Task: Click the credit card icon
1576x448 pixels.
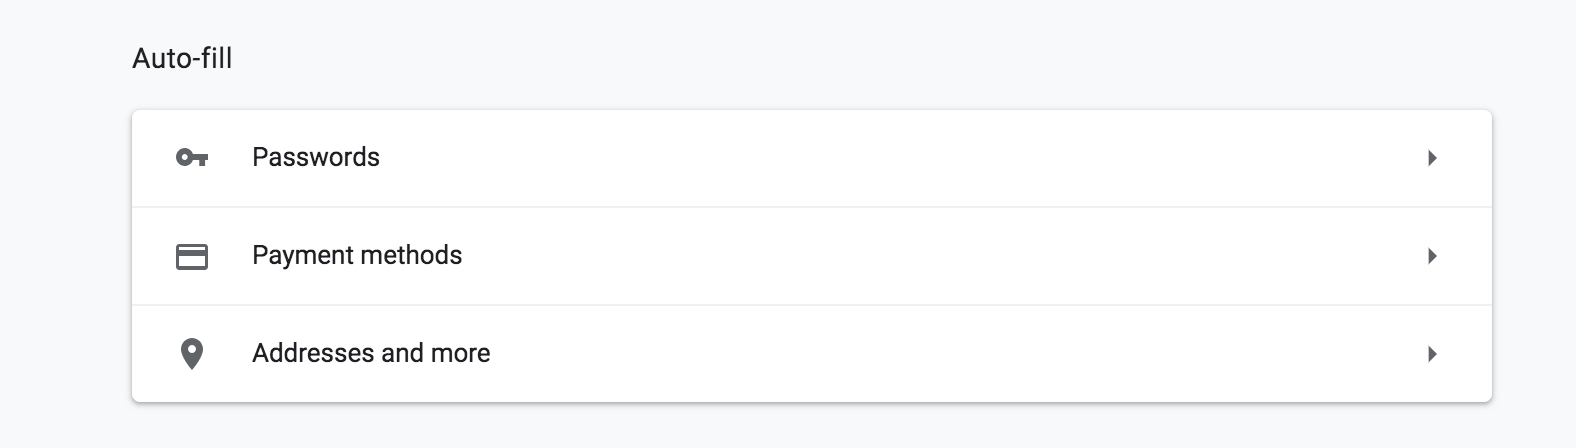Action: coord(191,256)
